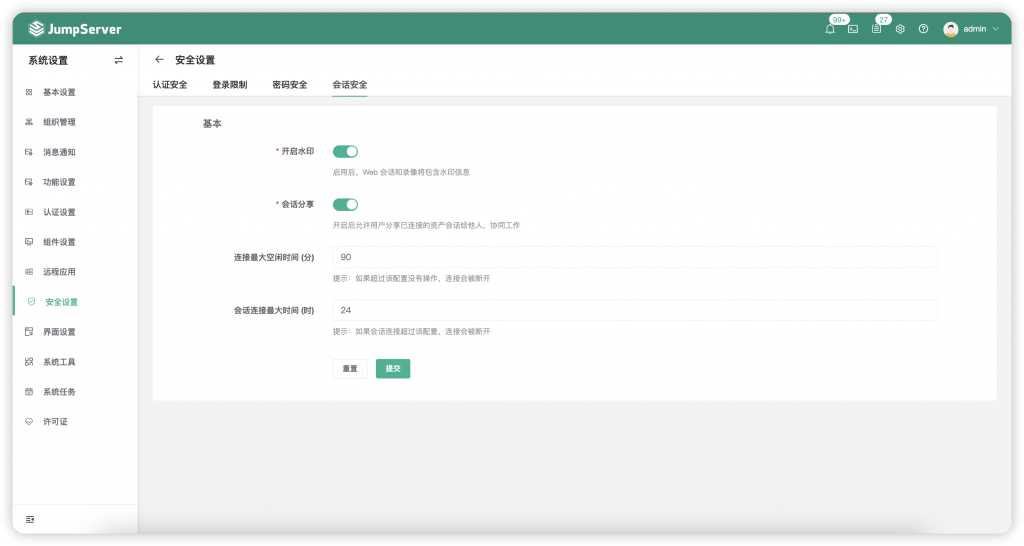The width and height of the screenshot is (1024, 546).
Task: Switch view using the swap arrows icon
Action: point(118,60)
